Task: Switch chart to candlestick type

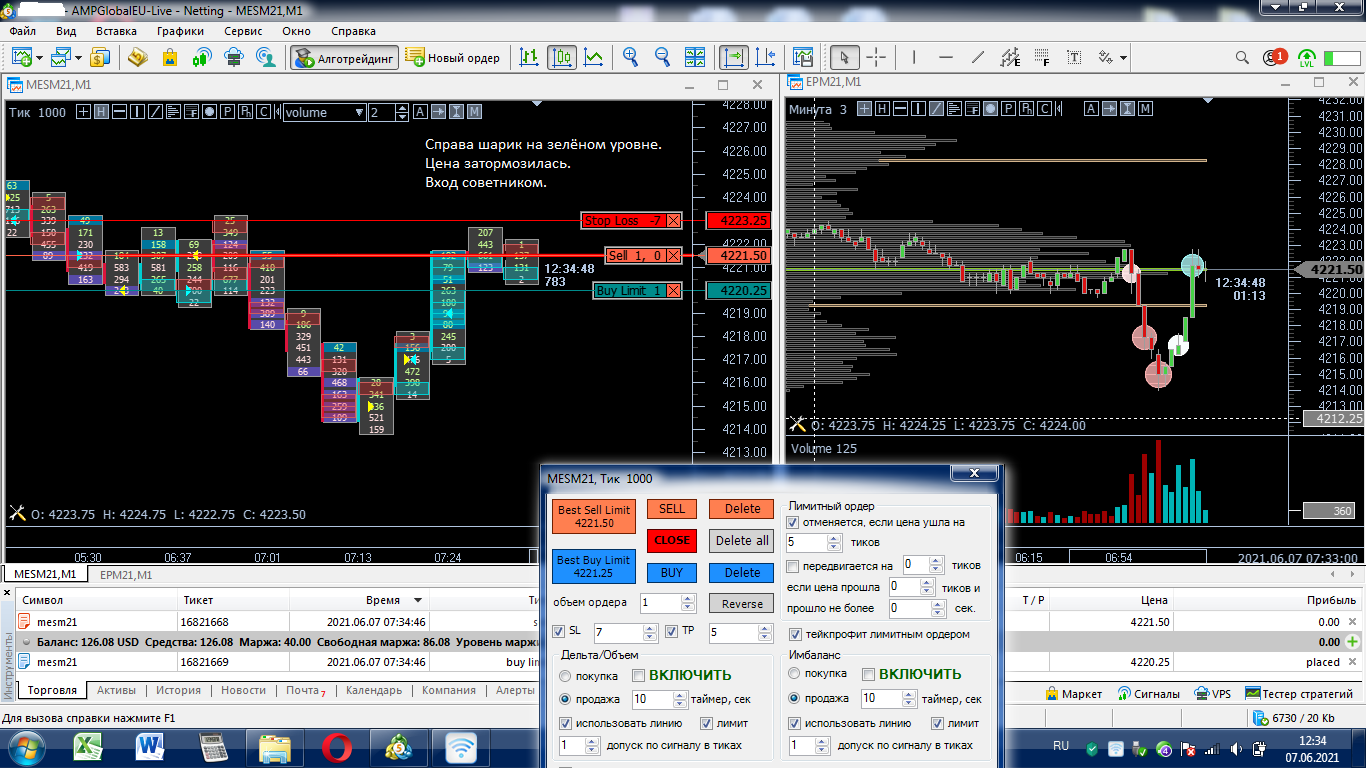Action: (561, 58)
